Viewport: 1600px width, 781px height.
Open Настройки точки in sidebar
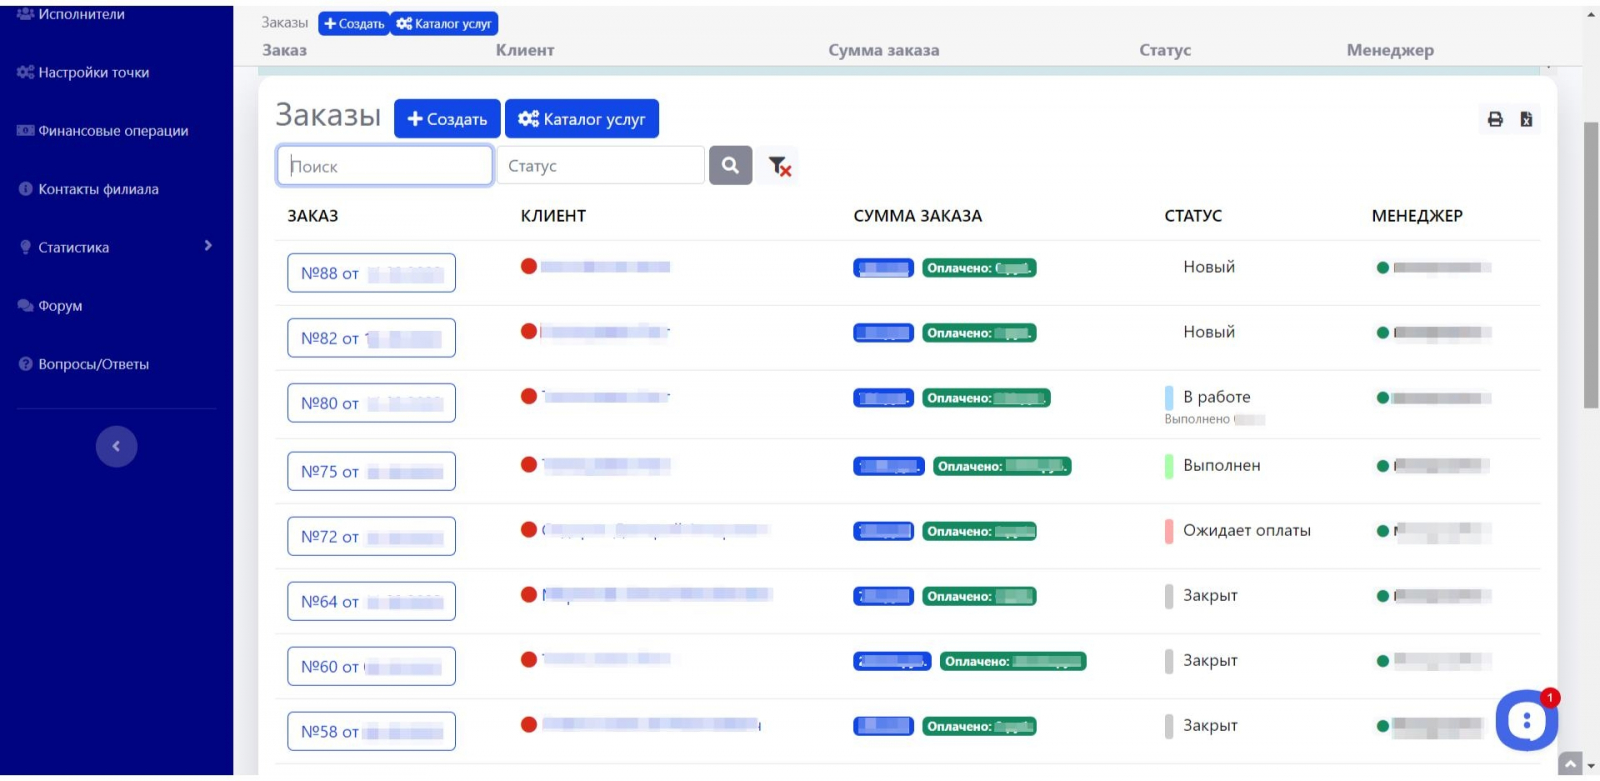tap(93, 73)
